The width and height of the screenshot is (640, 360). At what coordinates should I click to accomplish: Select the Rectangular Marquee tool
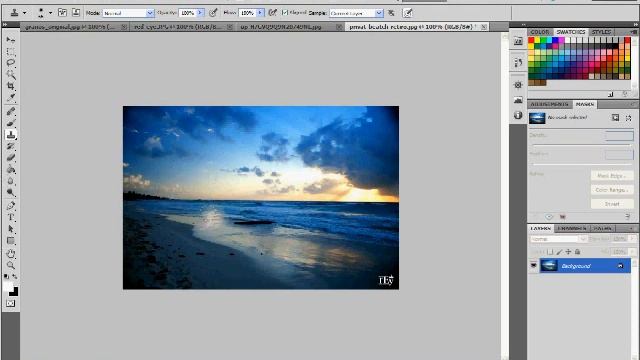pyautogui.click(x=11, y=51)
